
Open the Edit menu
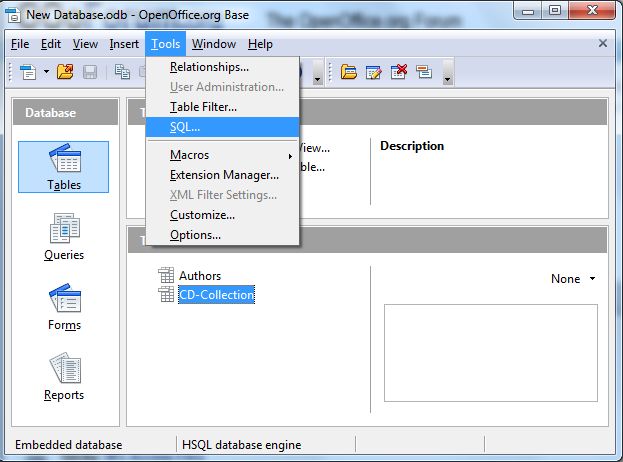[x=51, y=44]
